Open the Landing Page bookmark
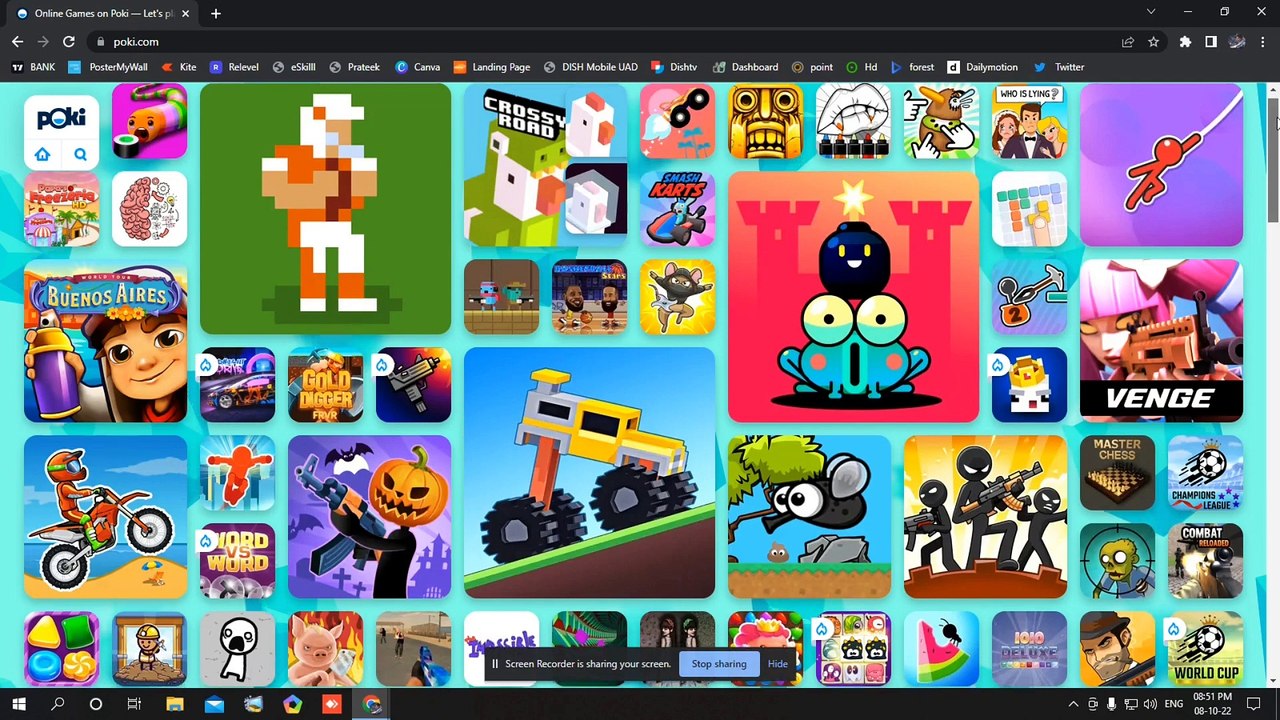The width and height of the screenshot is (1280, 720). (x=491, y=67)
